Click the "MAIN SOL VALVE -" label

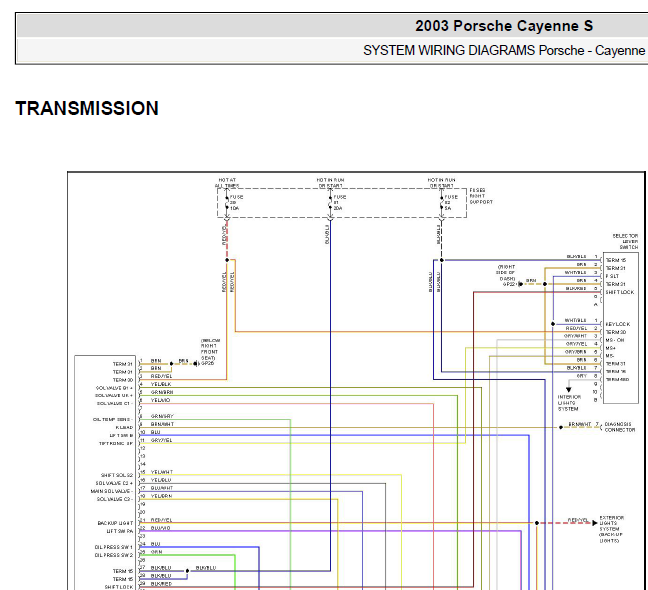click(112, 491)
